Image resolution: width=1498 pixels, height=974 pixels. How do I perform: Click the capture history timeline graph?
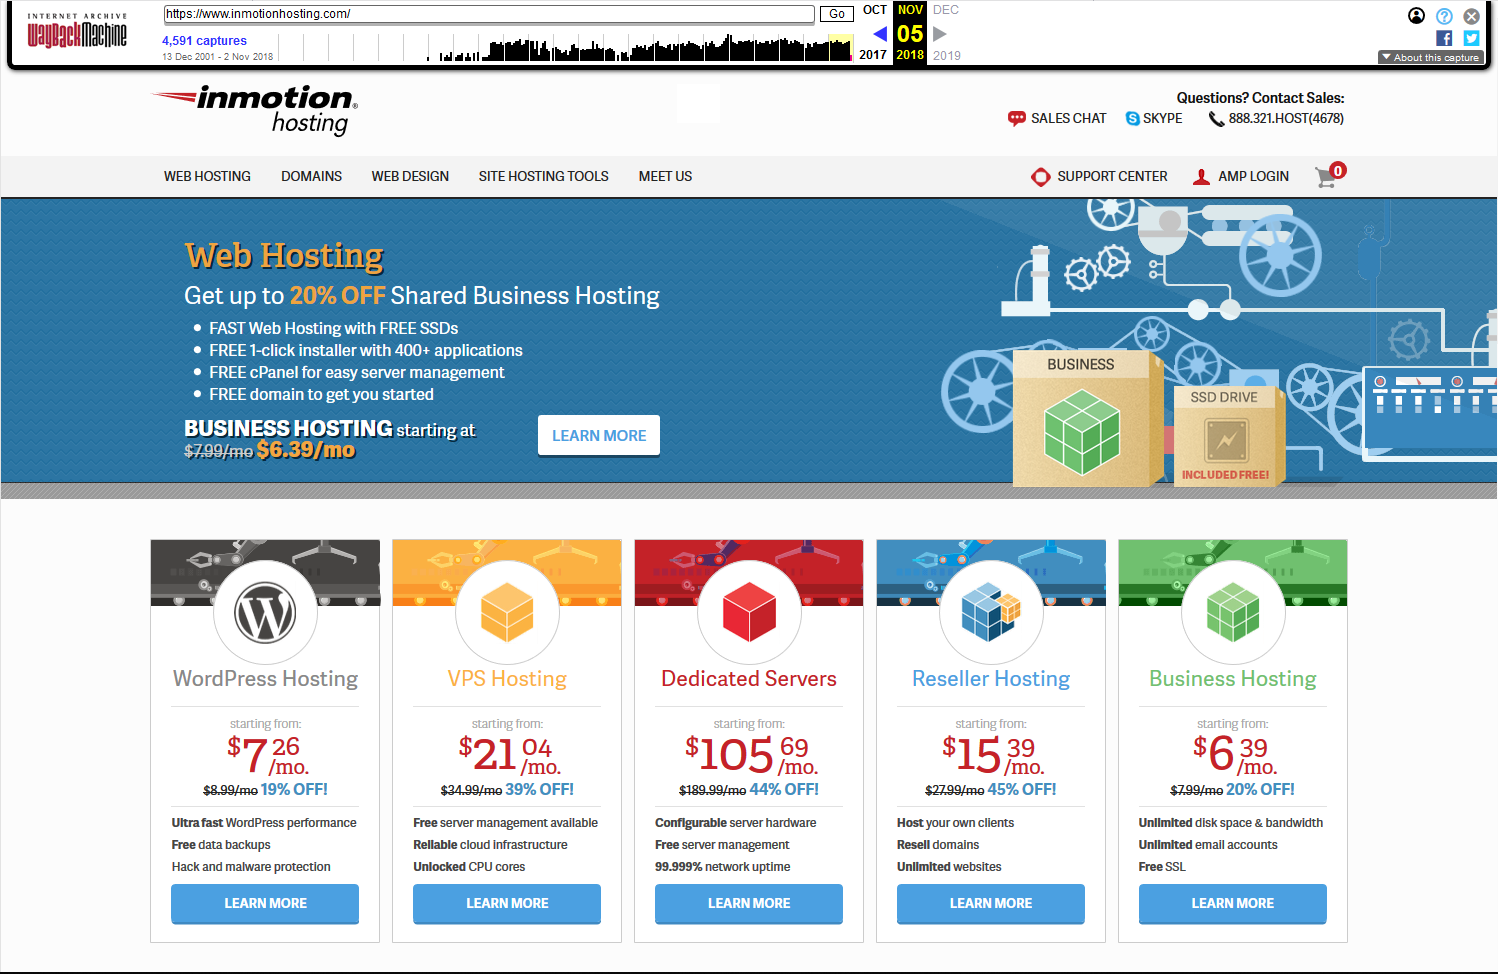[566, 46]
